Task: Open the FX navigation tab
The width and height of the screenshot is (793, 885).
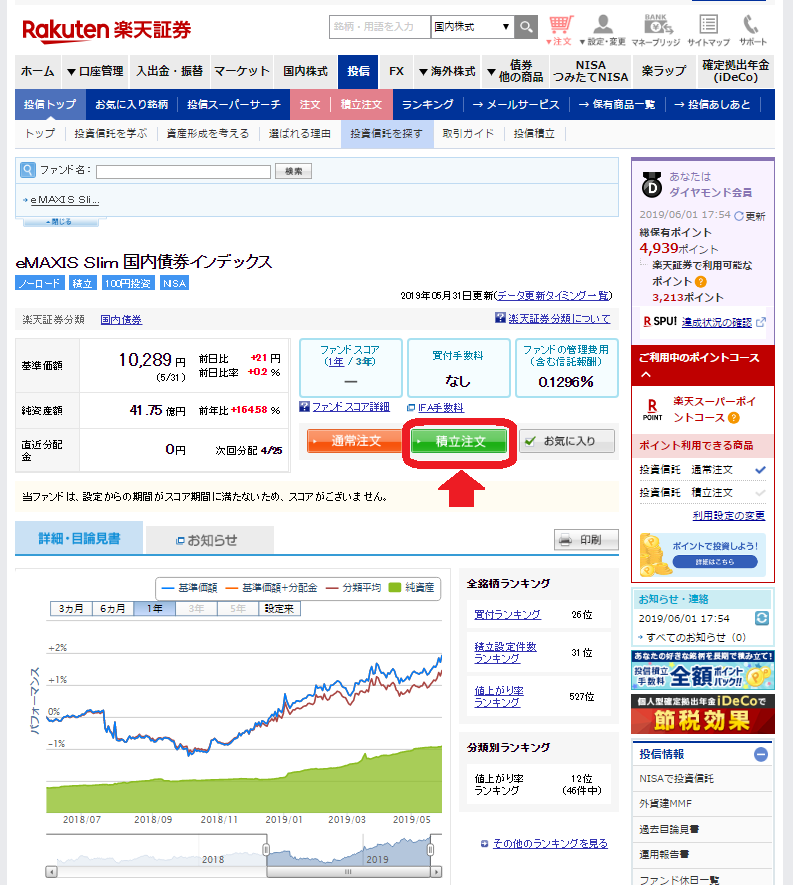Action: pos(396,72)
